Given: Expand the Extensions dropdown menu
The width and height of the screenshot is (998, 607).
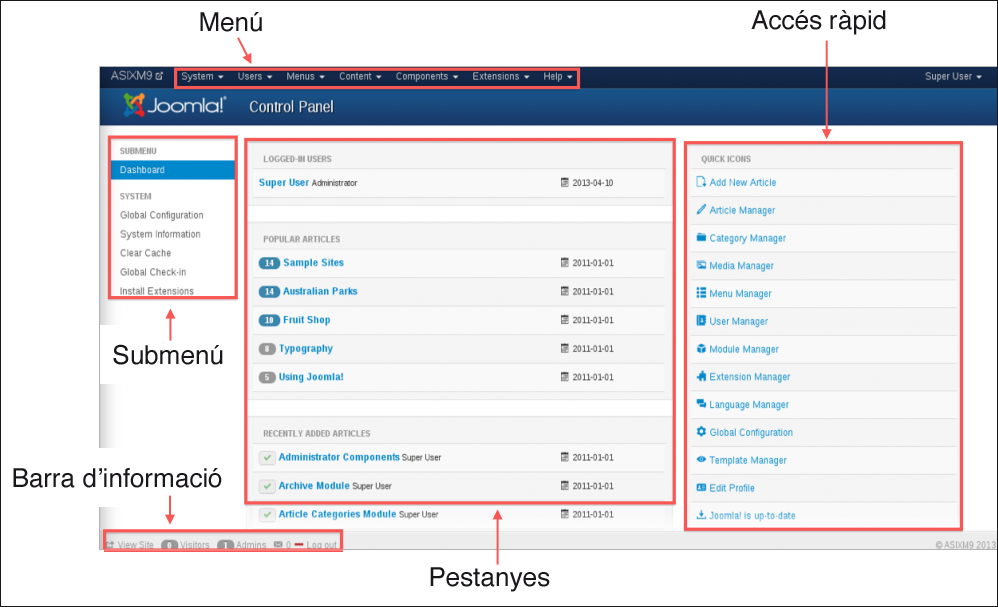Looking at the screenshot, I should coord(501,76).
